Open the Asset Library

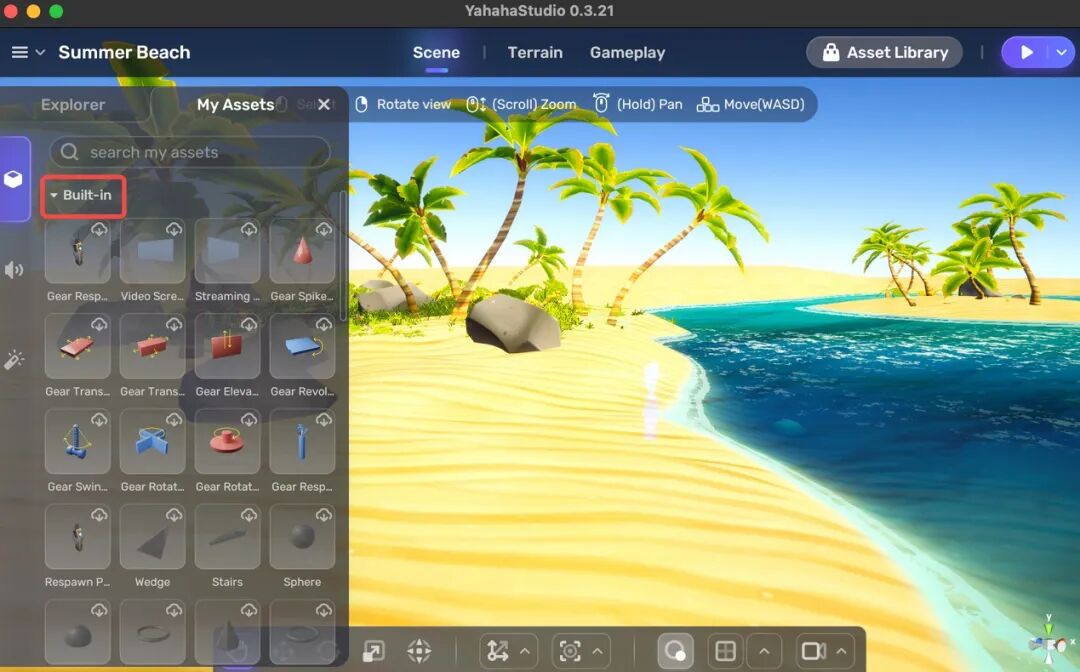[x=884, y=52]
